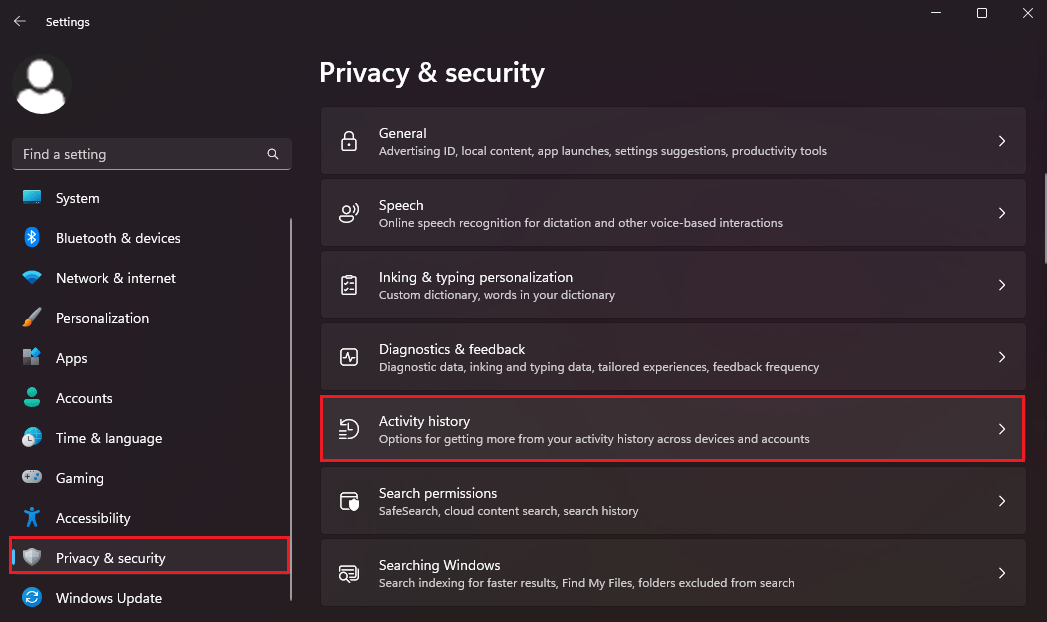Click the back arrow icon
1047x622 pixels.
(x=20, y=21)
